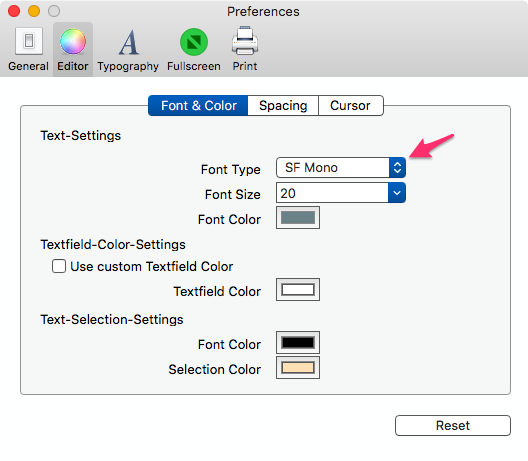Enable Use custom Textfield Color checkbox
This screenshot has width=528, height=461.
(59, 266)
